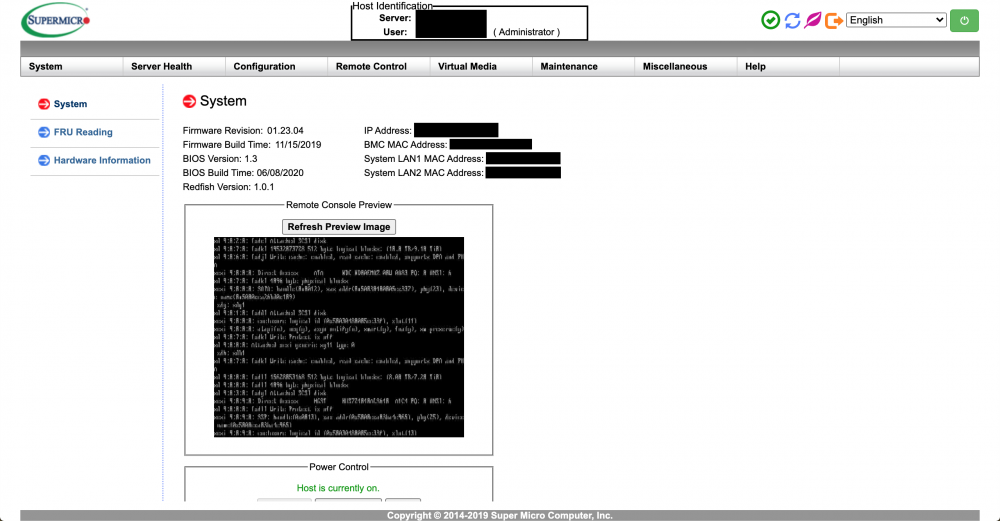This screenshot has width=1000, height=521.
Task: Select System in the sidebar
Action: tap(70, 104)
